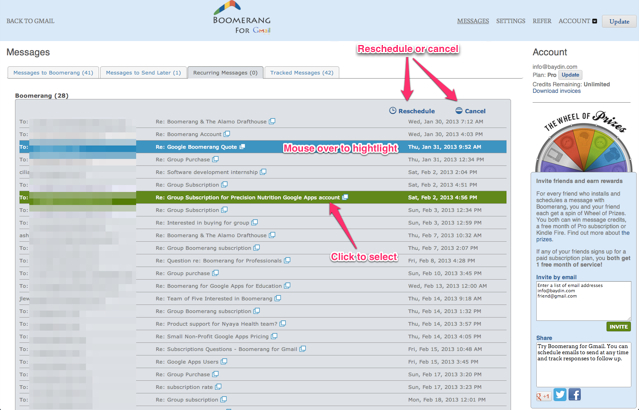
Task: Click date 'Sat, Feb 2, 2013 4:56 PM'
Action: [x=443, y=197]
